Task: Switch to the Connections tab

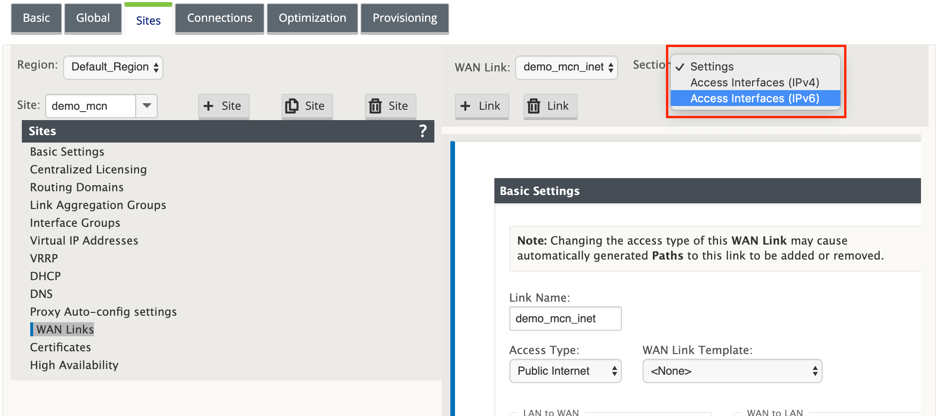Action: point(220,19)
